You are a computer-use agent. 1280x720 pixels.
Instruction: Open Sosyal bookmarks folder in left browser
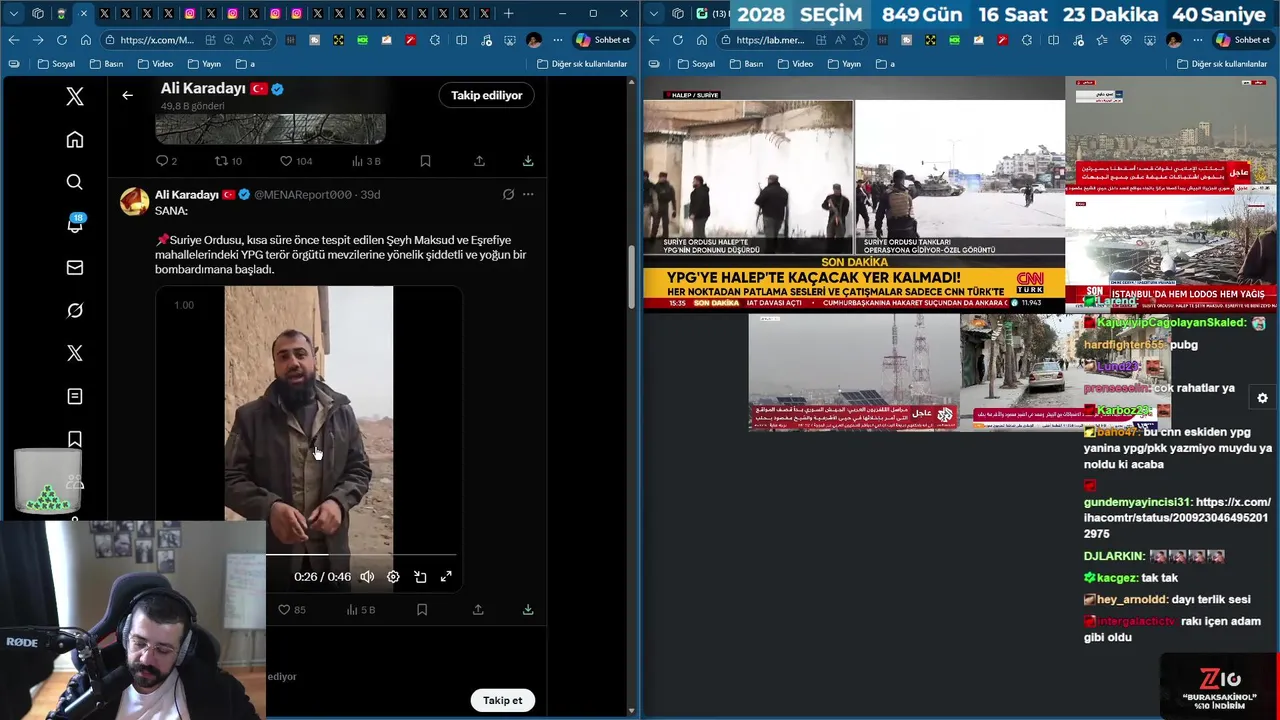click(x=56, y=64)
